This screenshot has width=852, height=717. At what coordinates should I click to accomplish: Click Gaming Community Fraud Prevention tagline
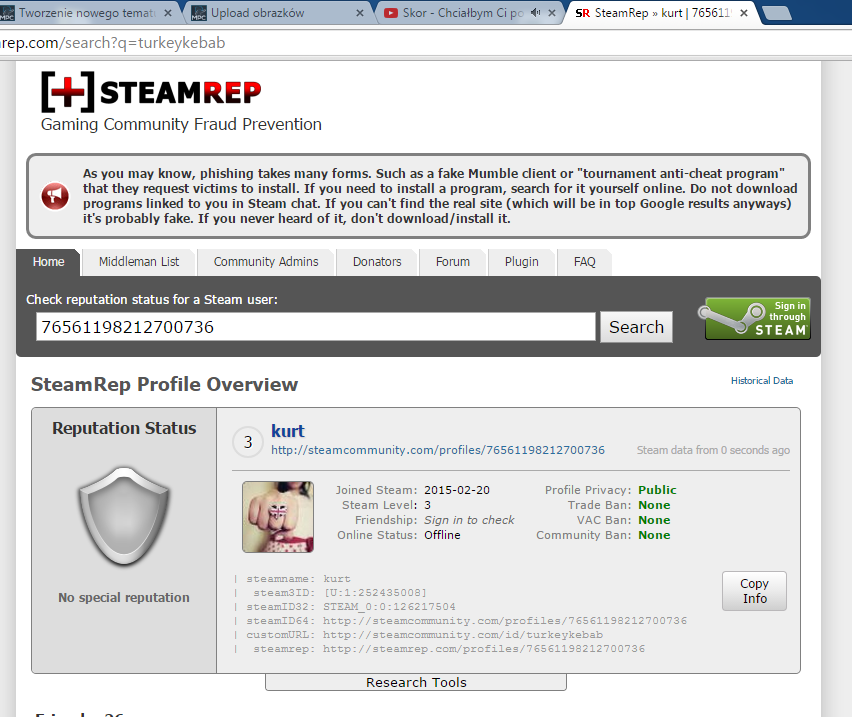[181, 124]
